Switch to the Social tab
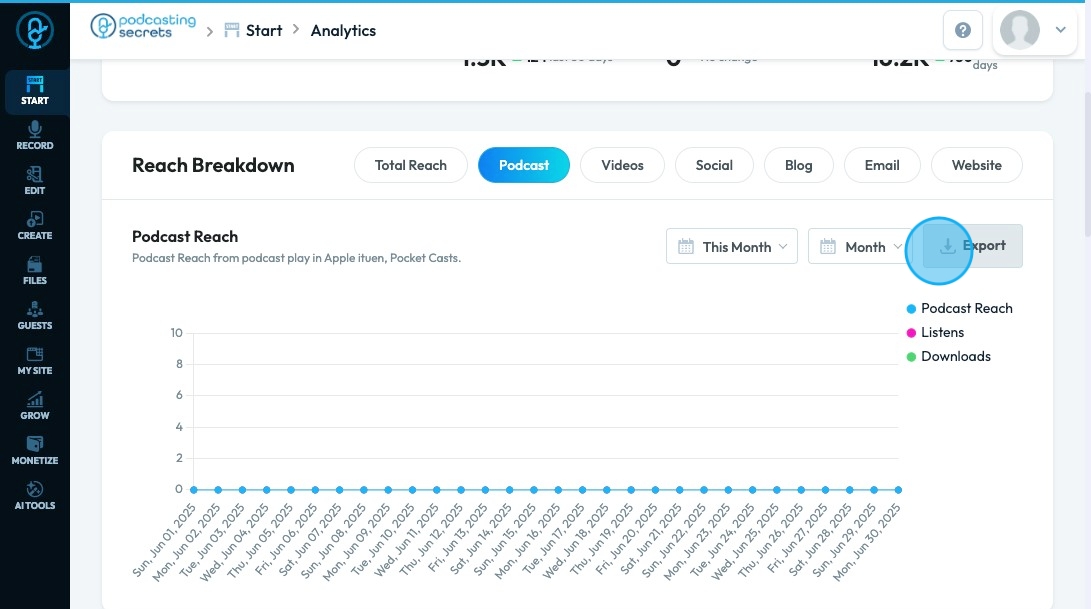Image resolution: width=1091 pixels, height=609 pixels. [x=714, y=165]
